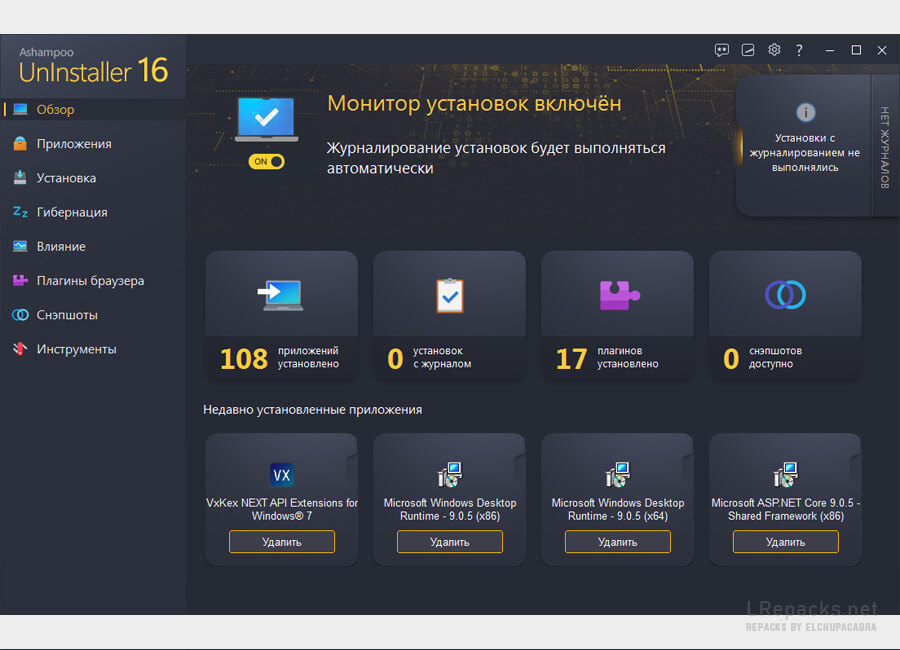900x650 pixels.
Task: Open the Приложения section
Action: pos(74,144)
